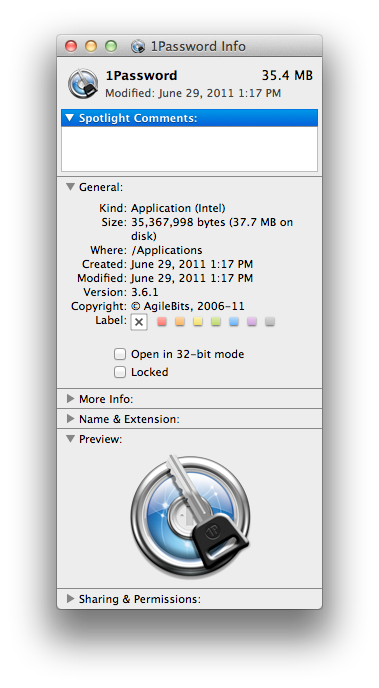Click the 1Password Info window title

(x=198, y=46)
